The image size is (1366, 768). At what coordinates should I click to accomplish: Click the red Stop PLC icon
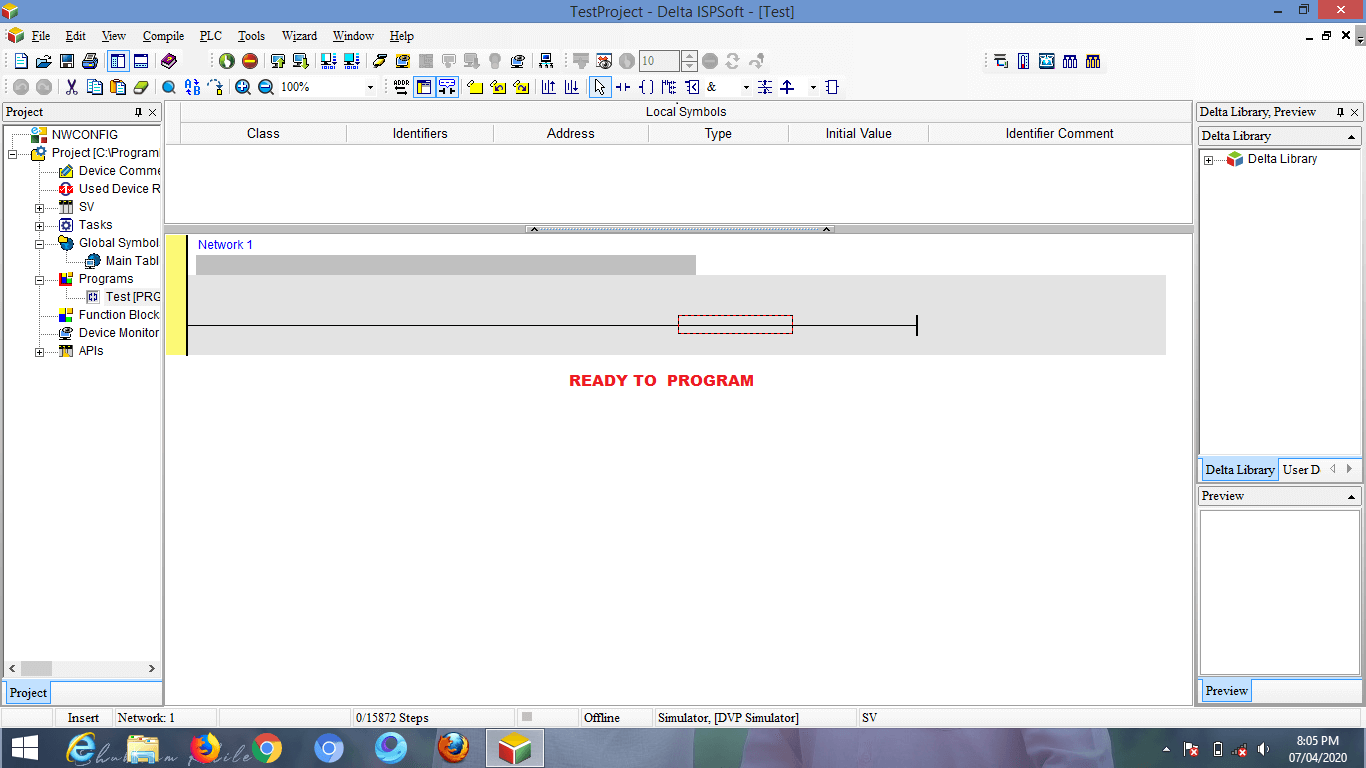point(250,61)
